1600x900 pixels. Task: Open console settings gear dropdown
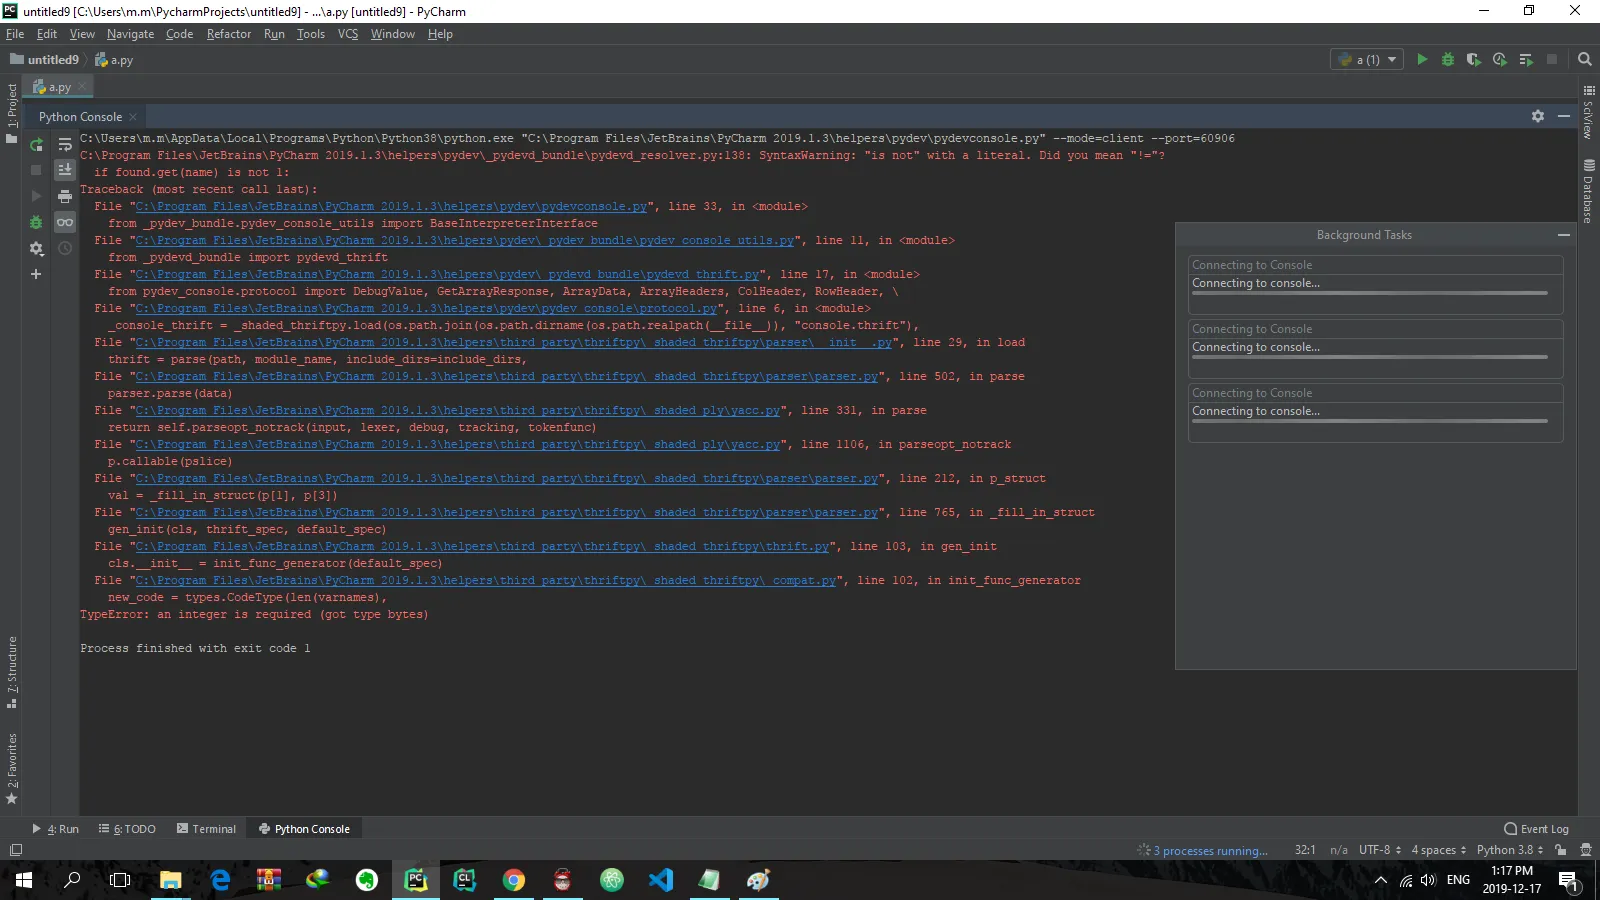[37, 248]
